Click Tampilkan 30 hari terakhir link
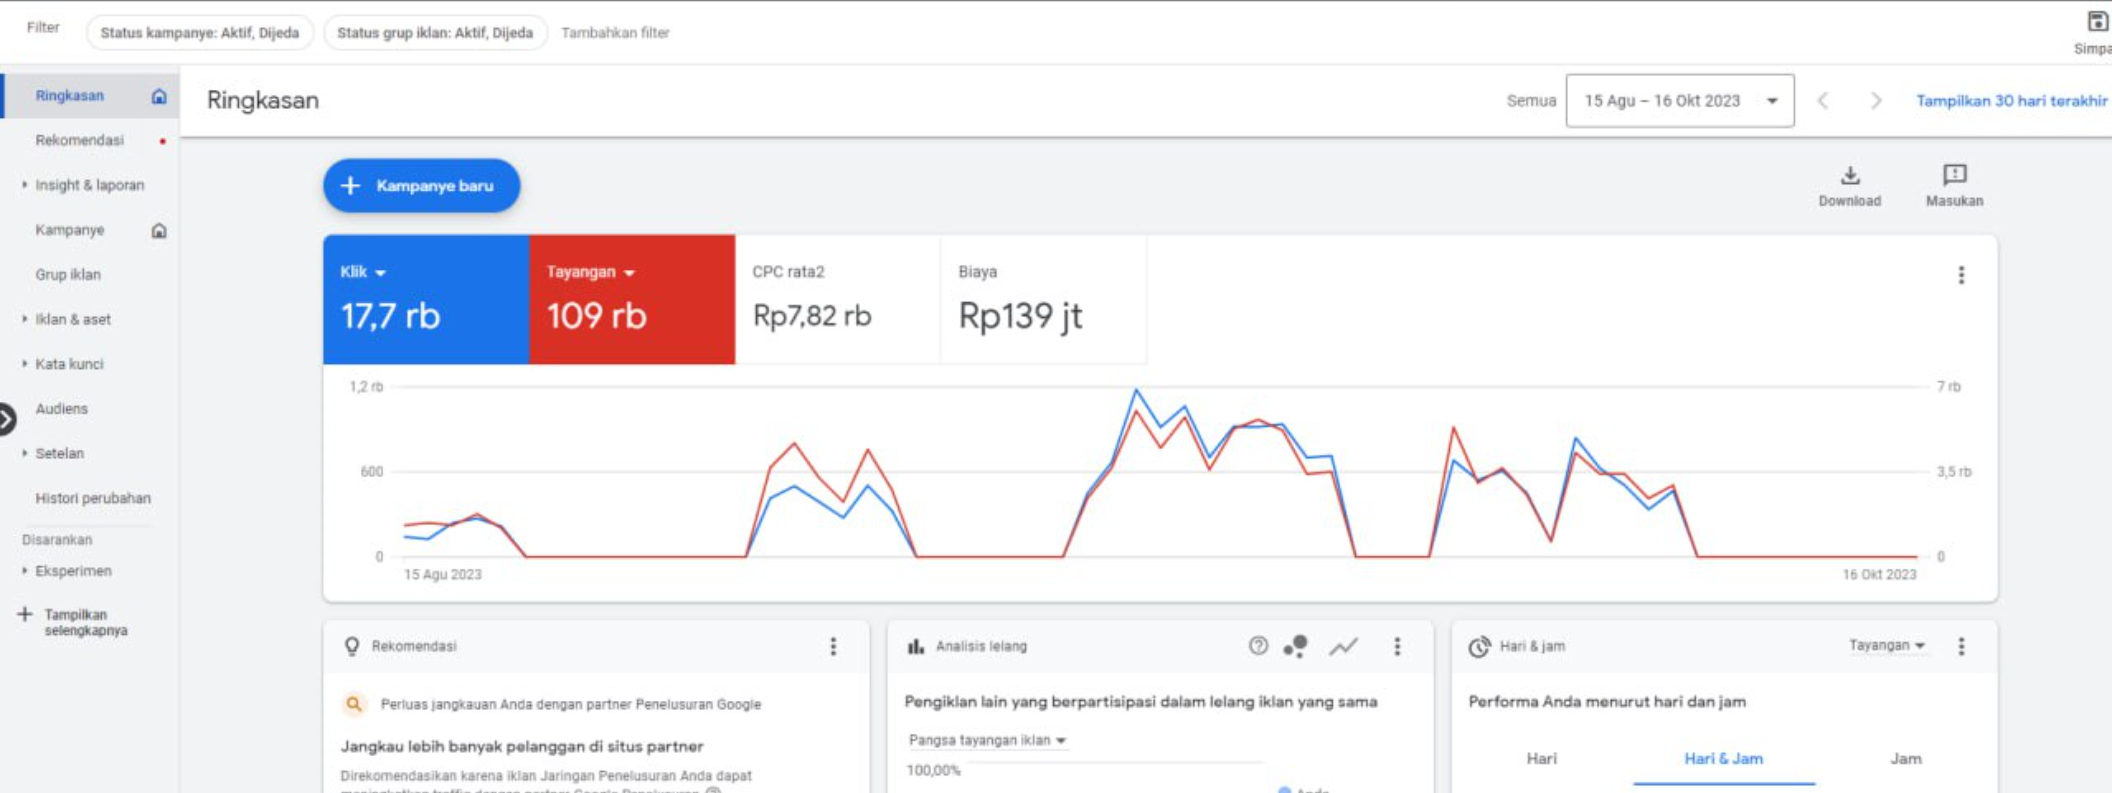The width and height of the screenshot is (2112, 793). tap(2010, 101)
